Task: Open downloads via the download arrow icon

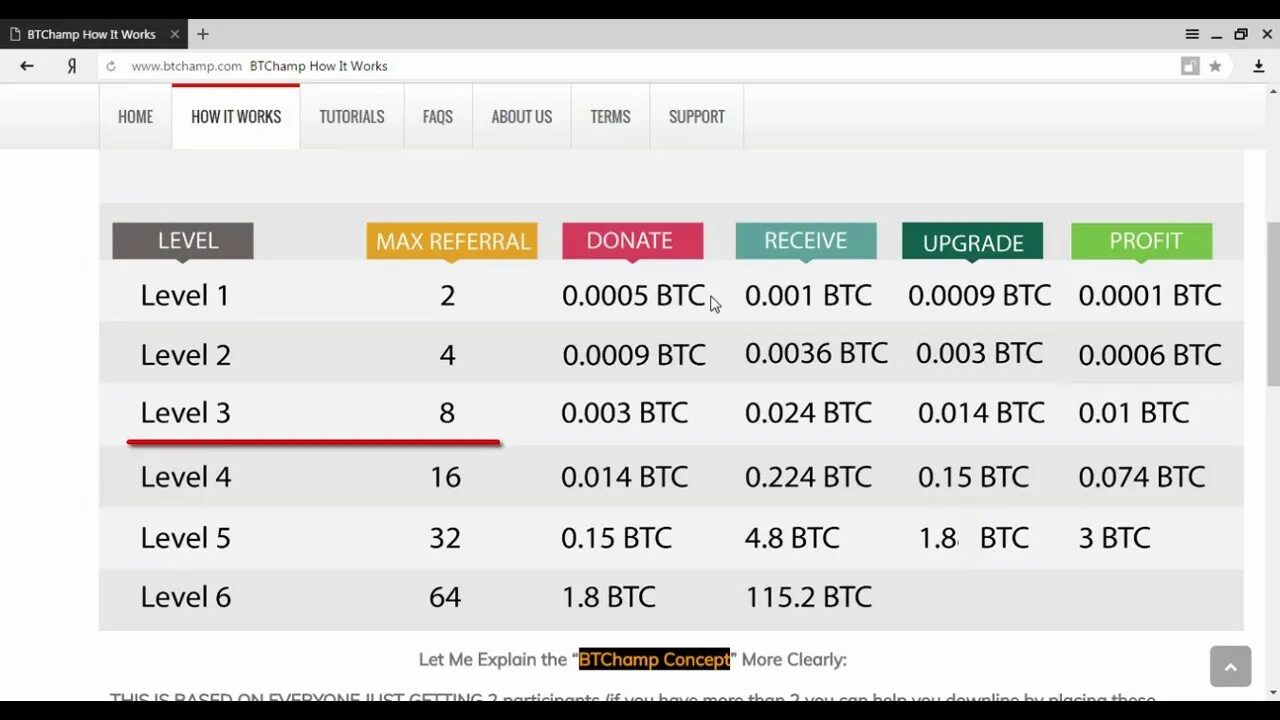Action: (x=1259, y=66)
